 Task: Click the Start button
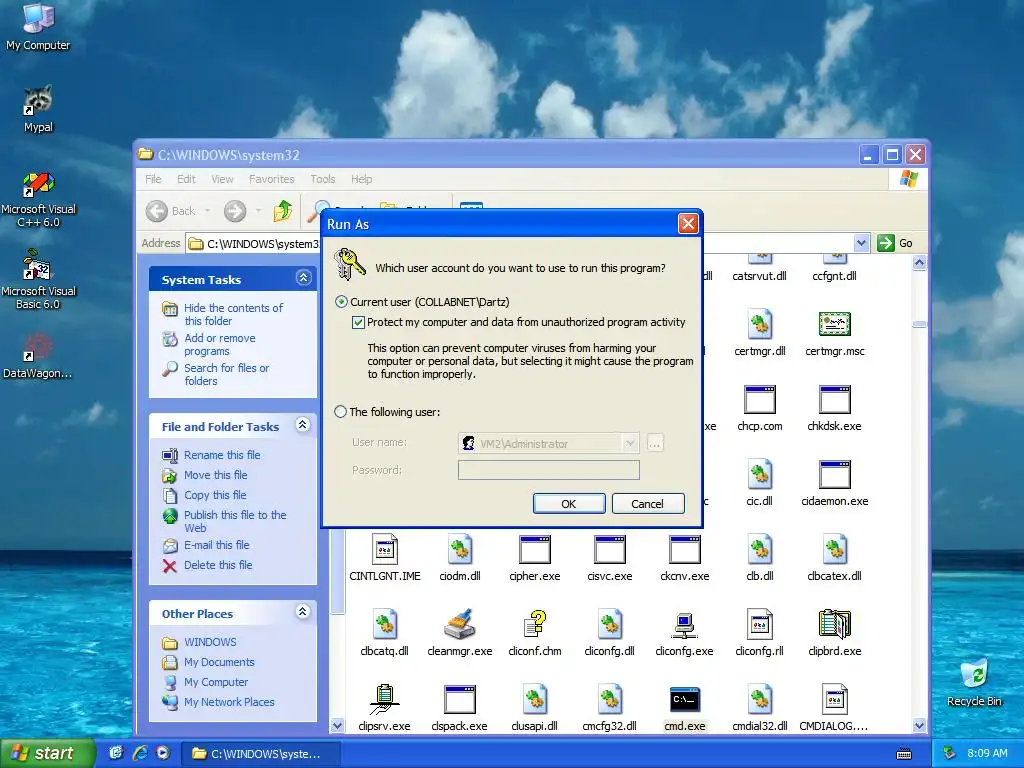[x=46, y=753]
